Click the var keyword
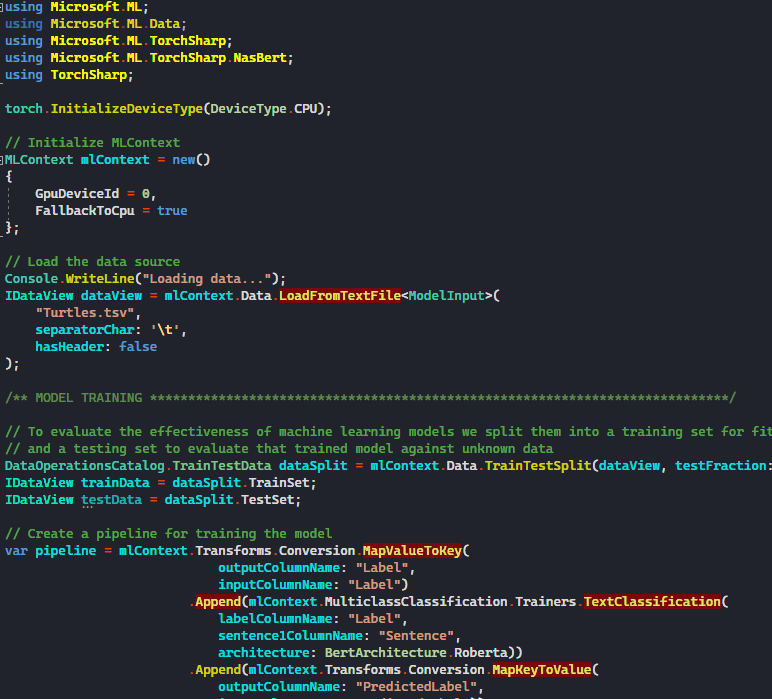Screen dimensions: 772x699 click(x=16, y=551)
